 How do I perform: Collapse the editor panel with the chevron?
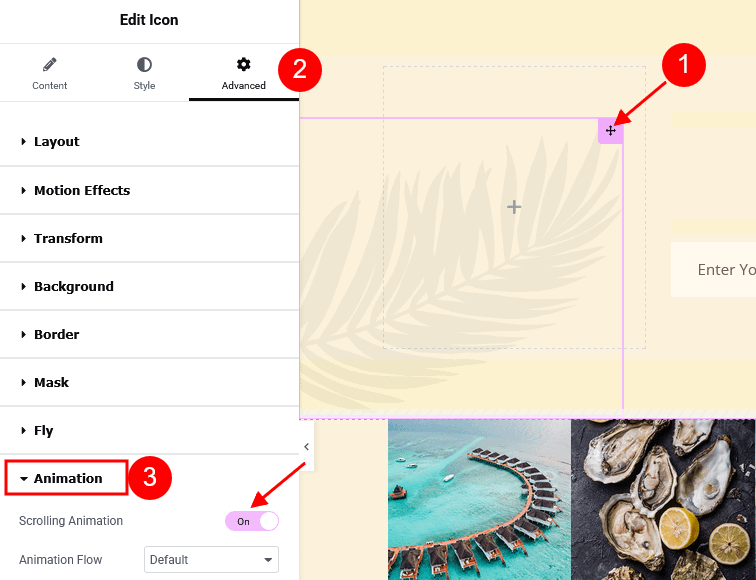(x=307, y=446)
